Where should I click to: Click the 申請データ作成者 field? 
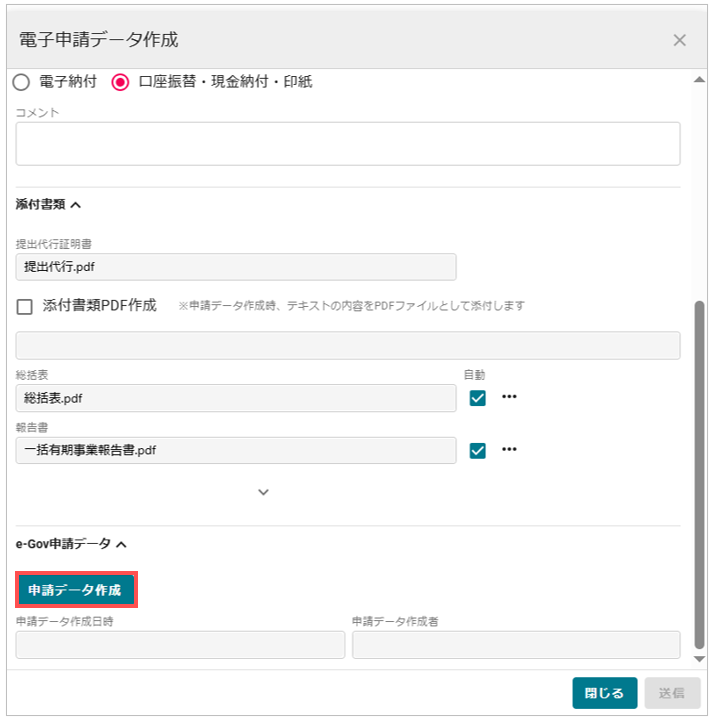(x=516, y=645)
